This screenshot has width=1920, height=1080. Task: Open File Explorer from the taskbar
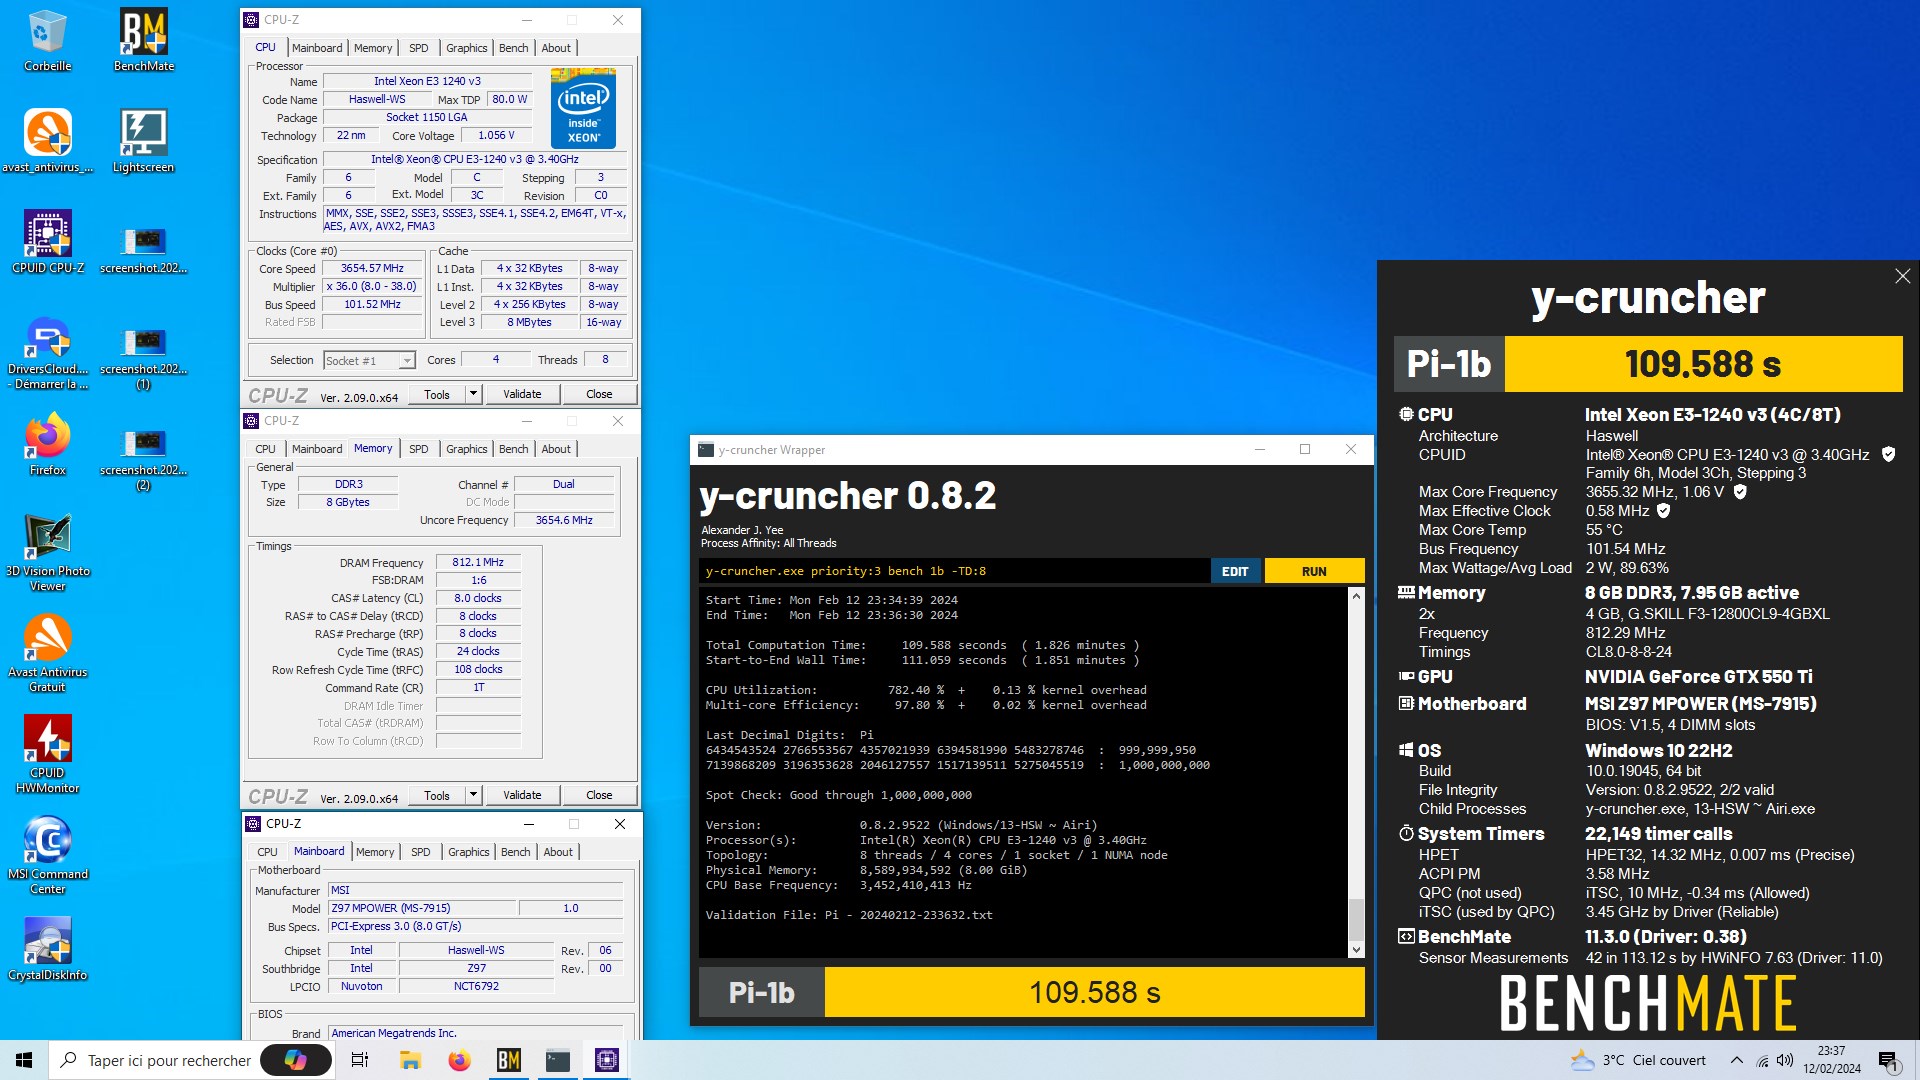(410, 1060)
